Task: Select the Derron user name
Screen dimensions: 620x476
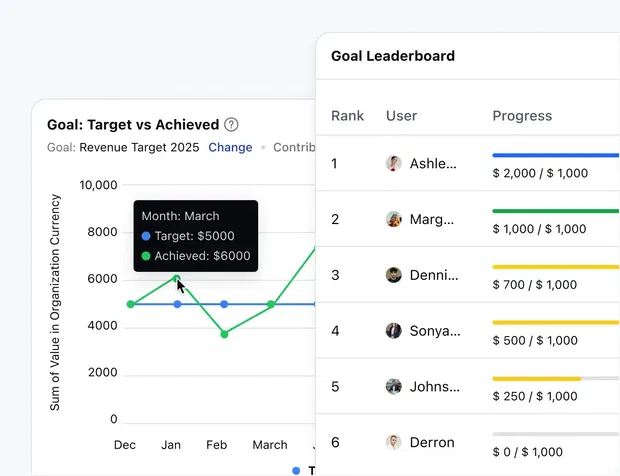Action: click(x=432, y=442)
